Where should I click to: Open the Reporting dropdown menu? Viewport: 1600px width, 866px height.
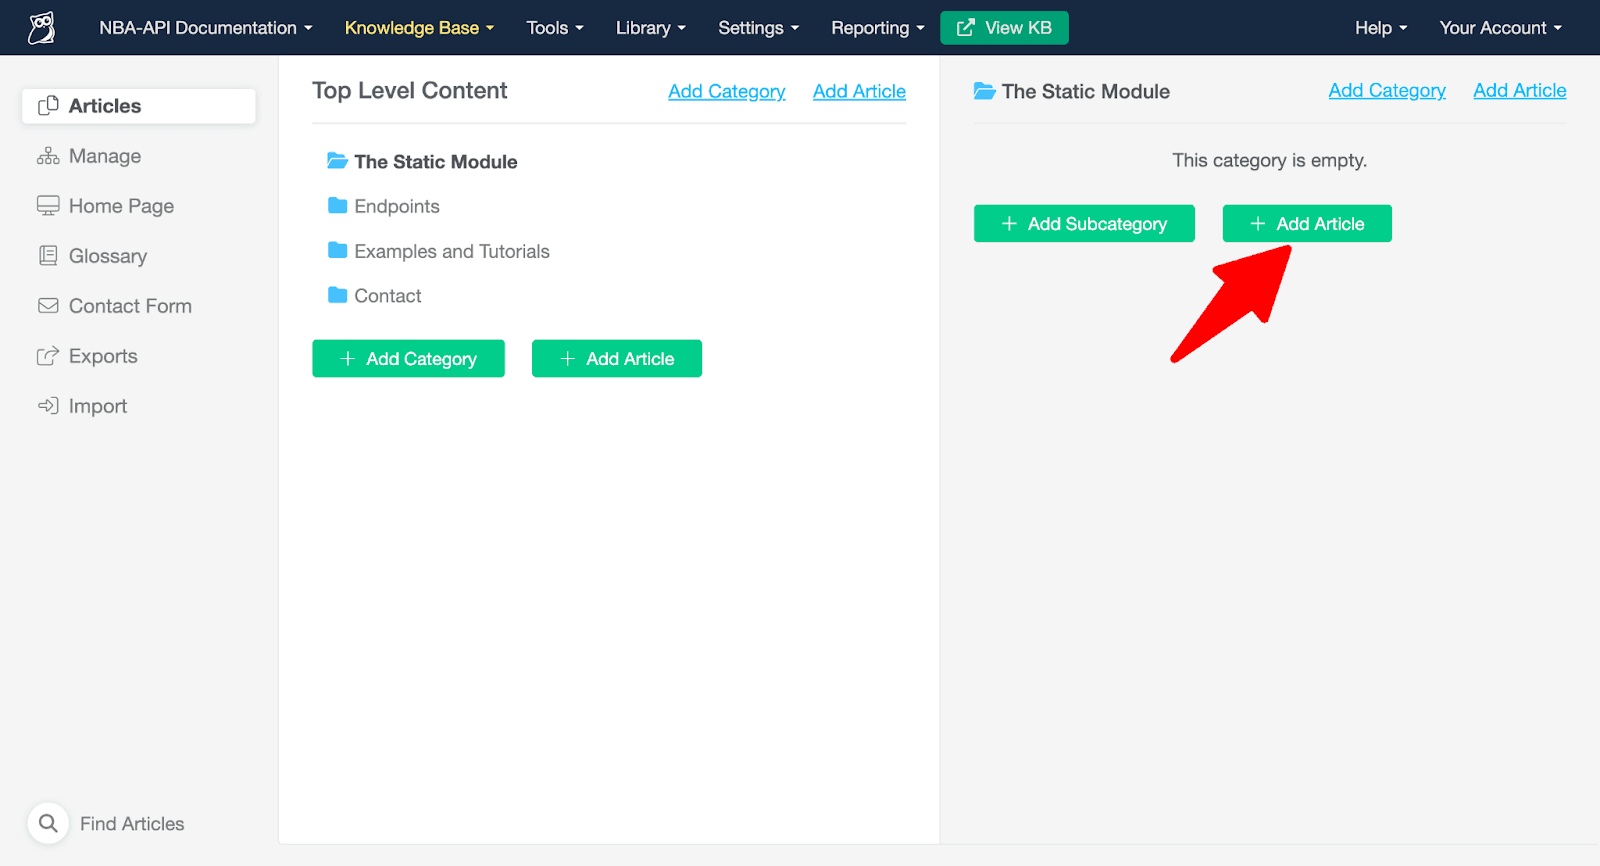878,28
